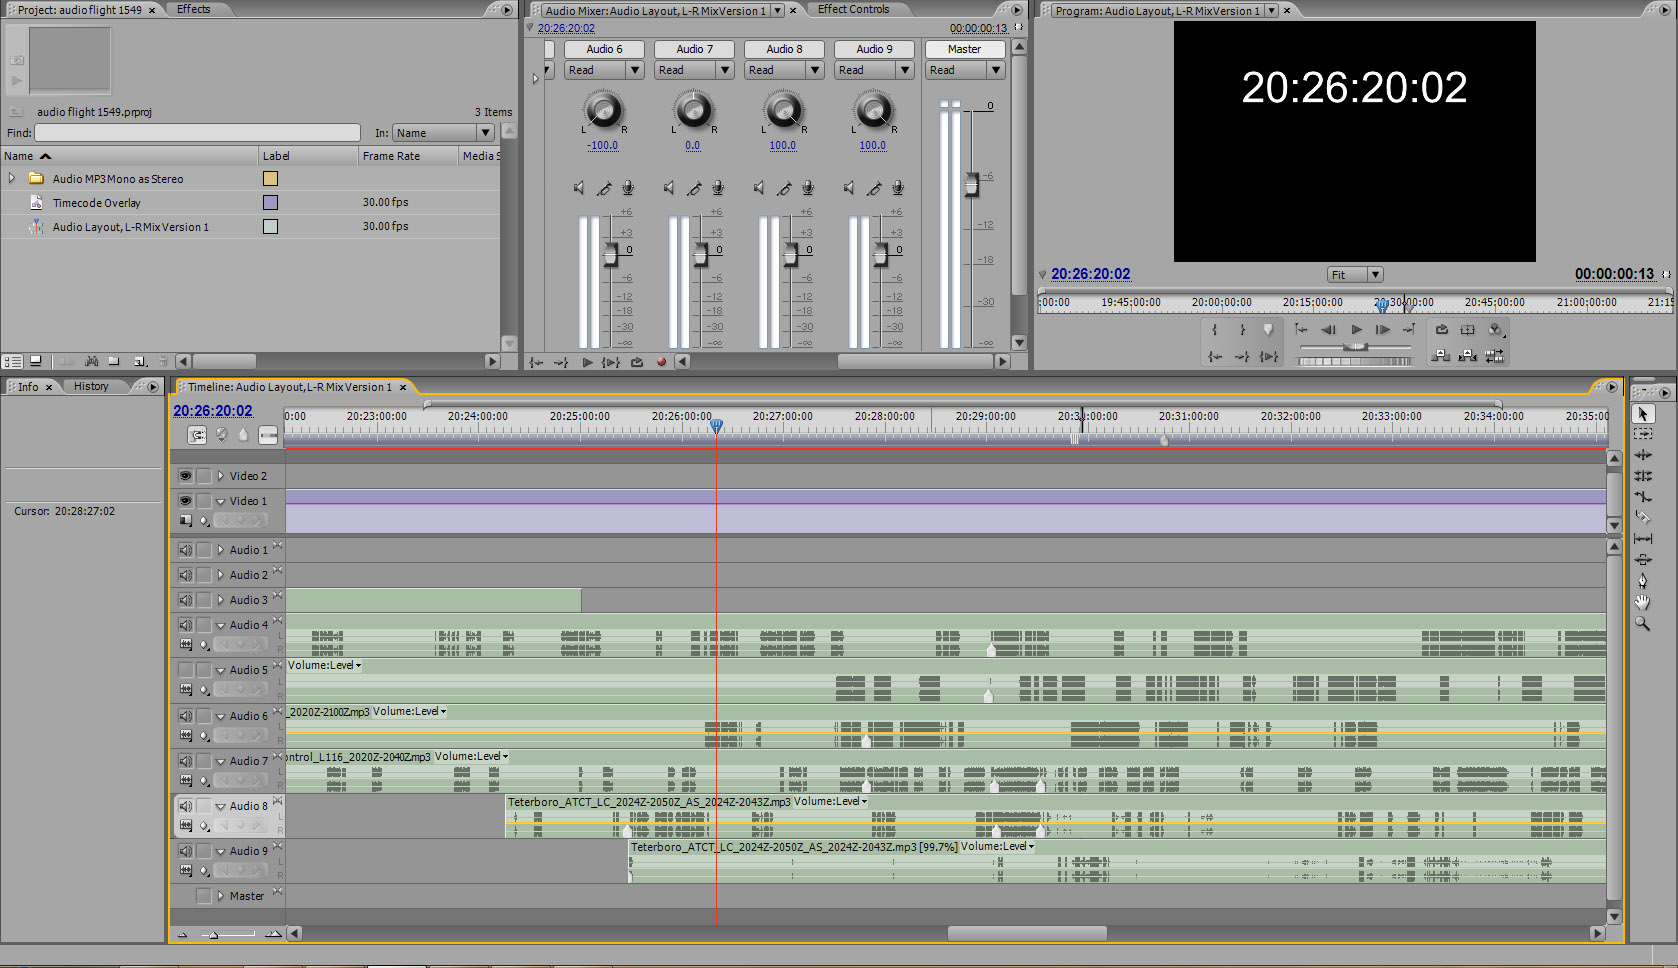Viewport: 1678px width, 968px height.
Task: Select the Hand tool
Action: coord(1642,602)
